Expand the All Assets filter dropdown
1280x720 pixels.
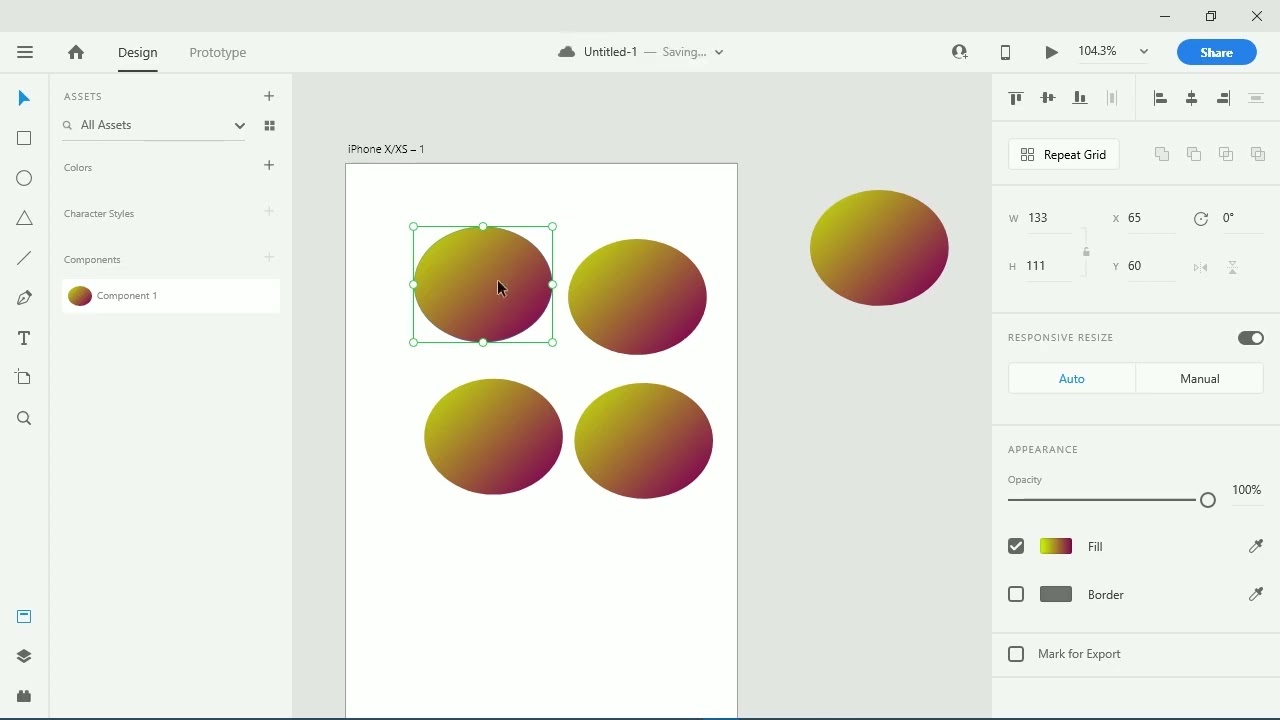[240, 126]
